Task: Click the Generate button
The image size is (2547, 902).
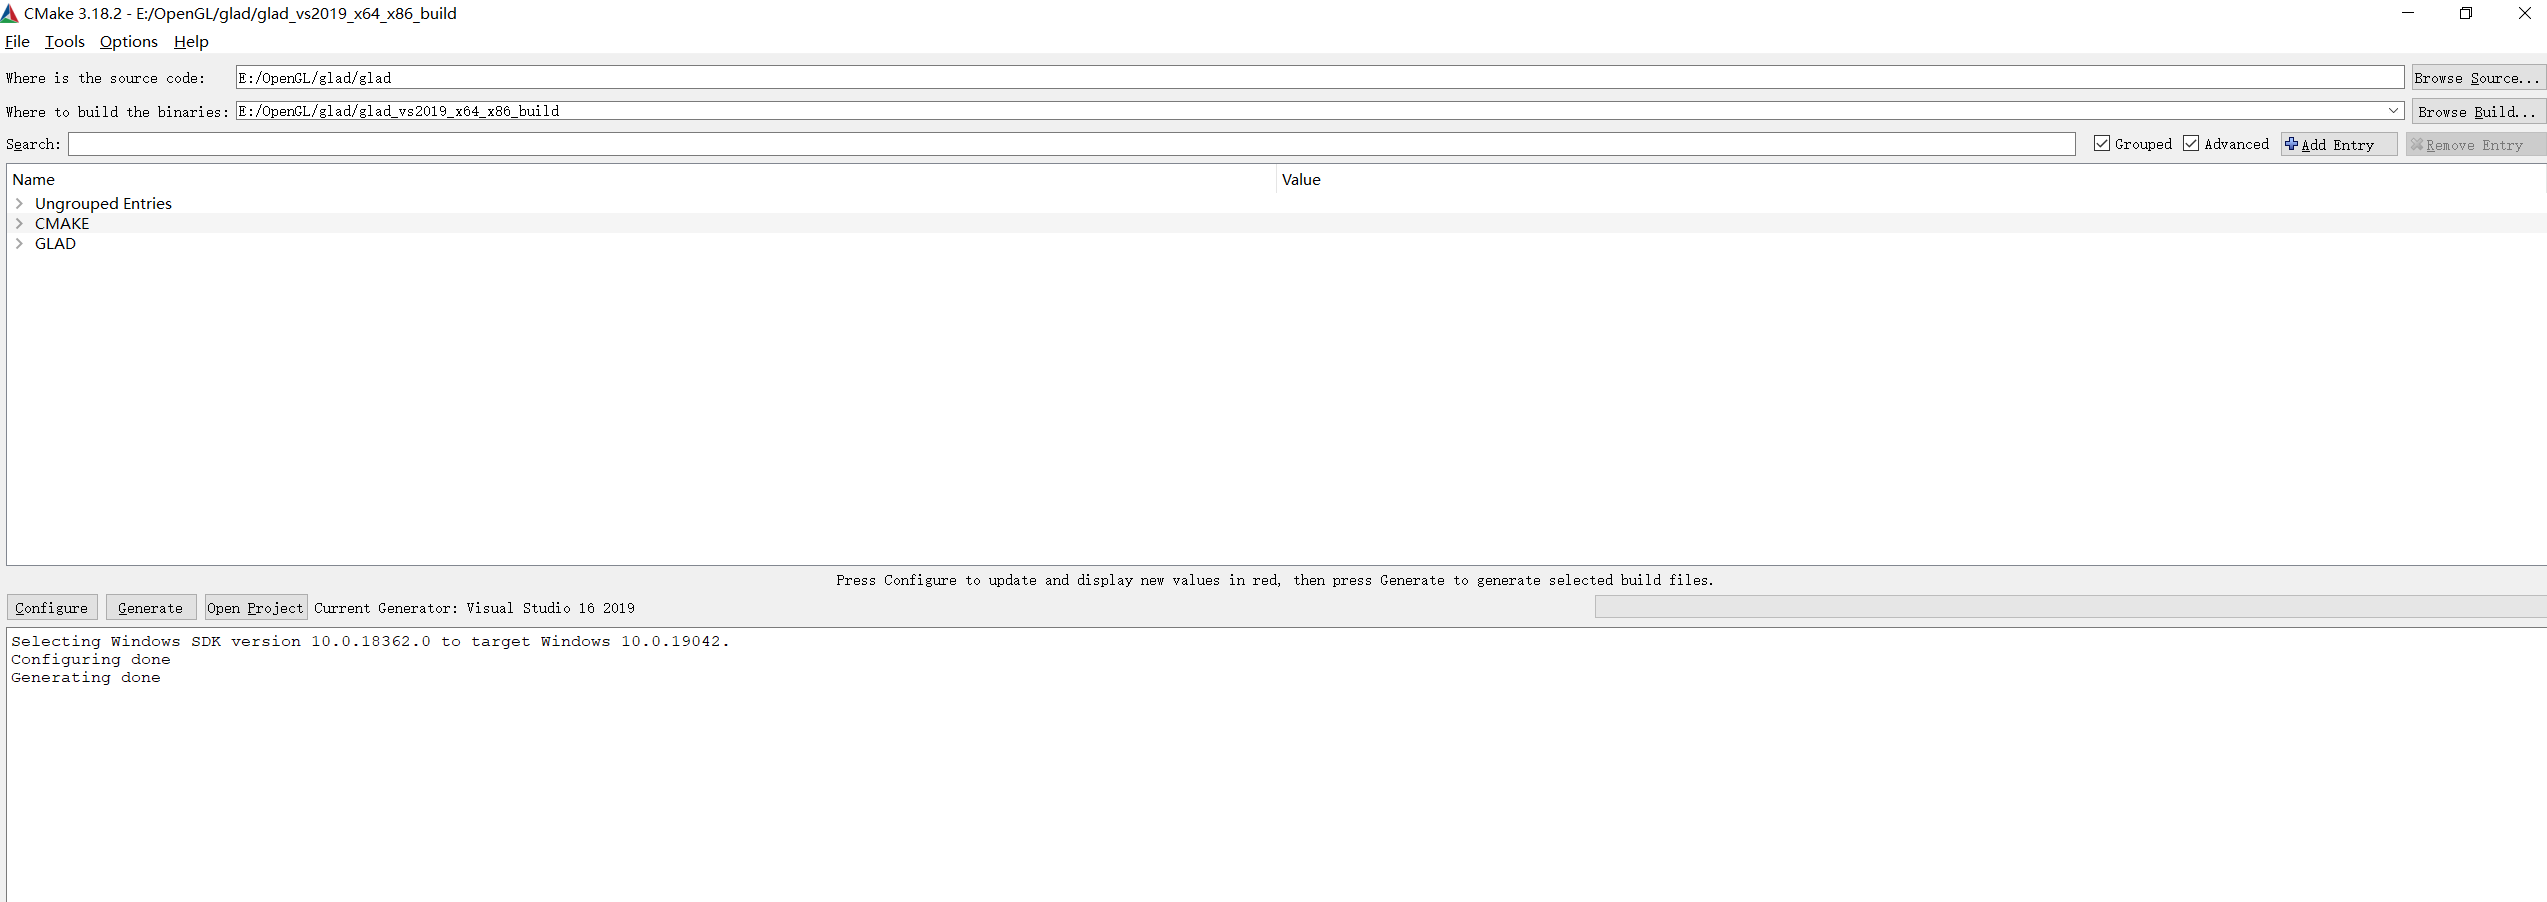Action: point(151,608)
